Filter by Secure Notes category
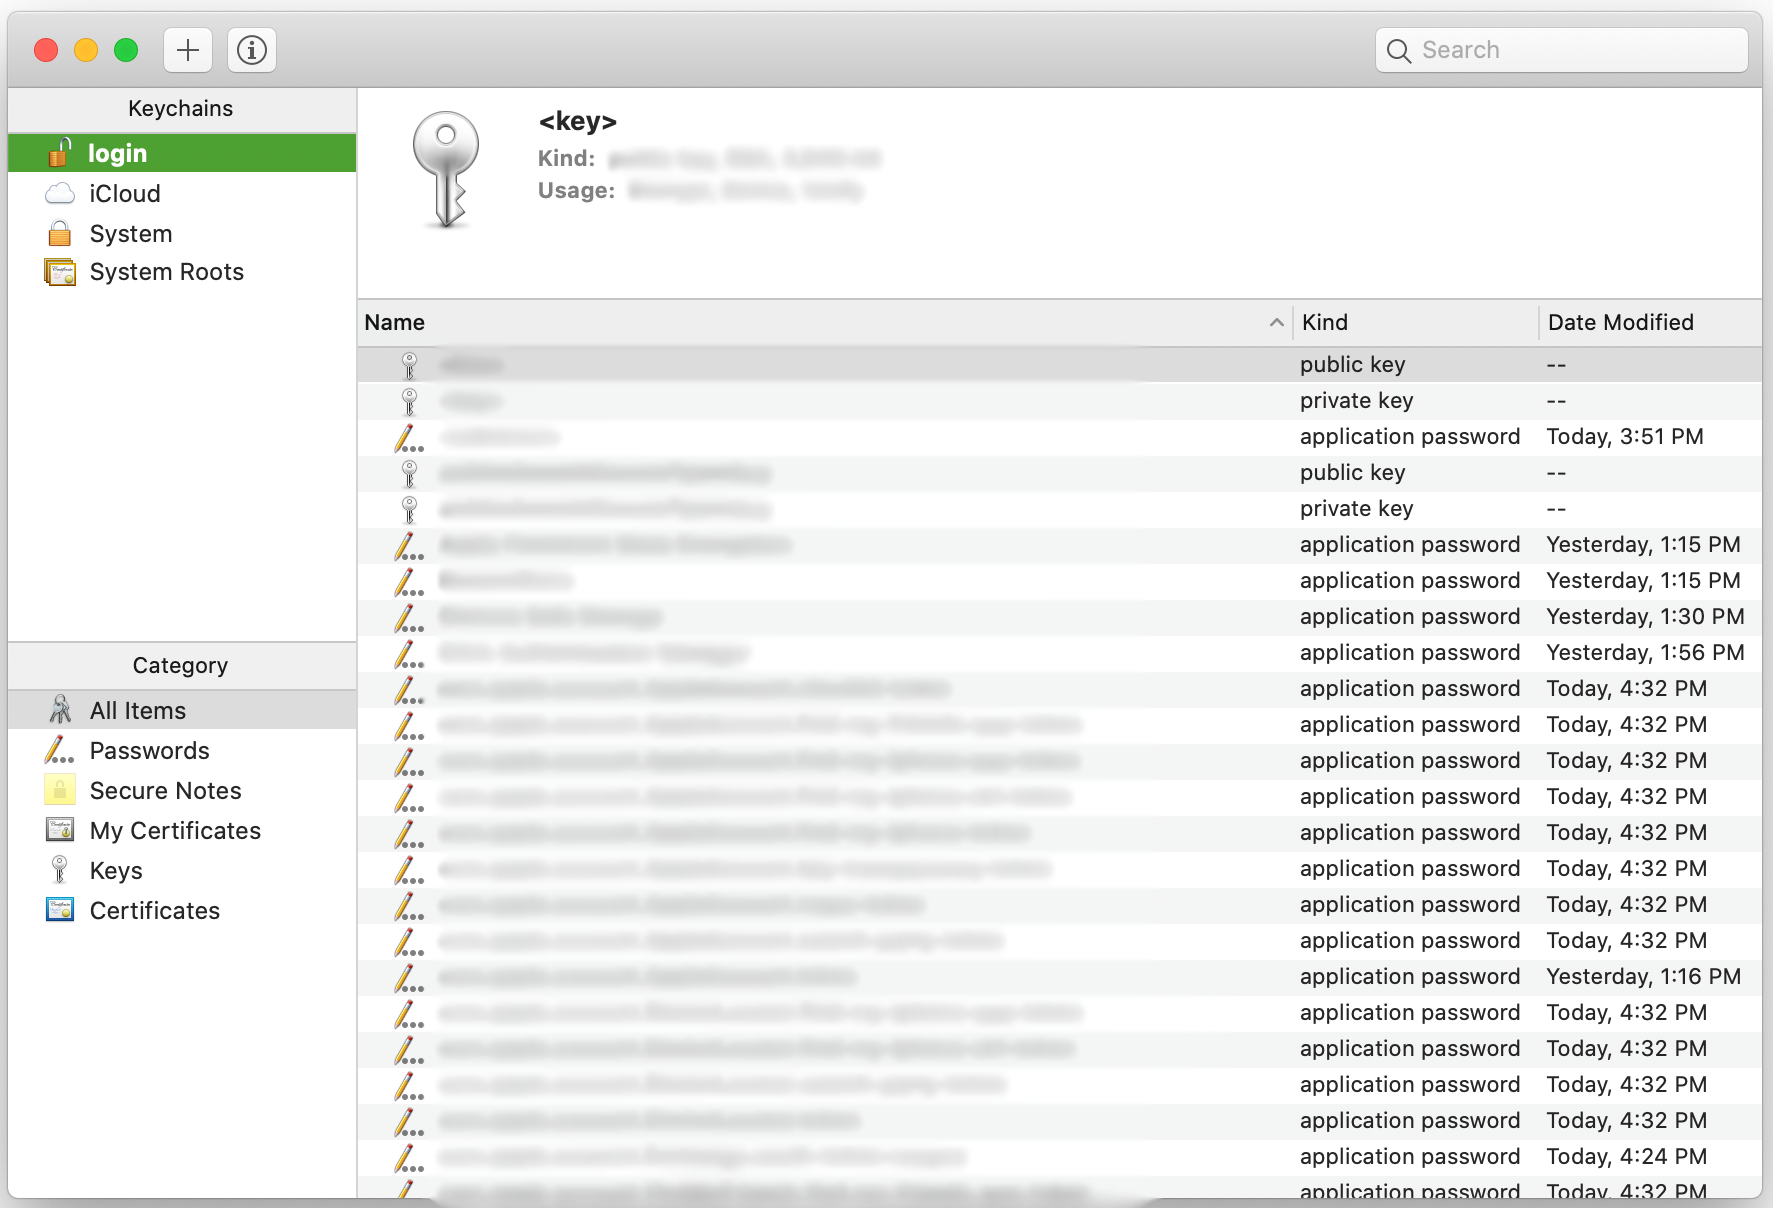Image resolution: width=1773 pixels, height=1208 pixels. (x=165, y=791)
